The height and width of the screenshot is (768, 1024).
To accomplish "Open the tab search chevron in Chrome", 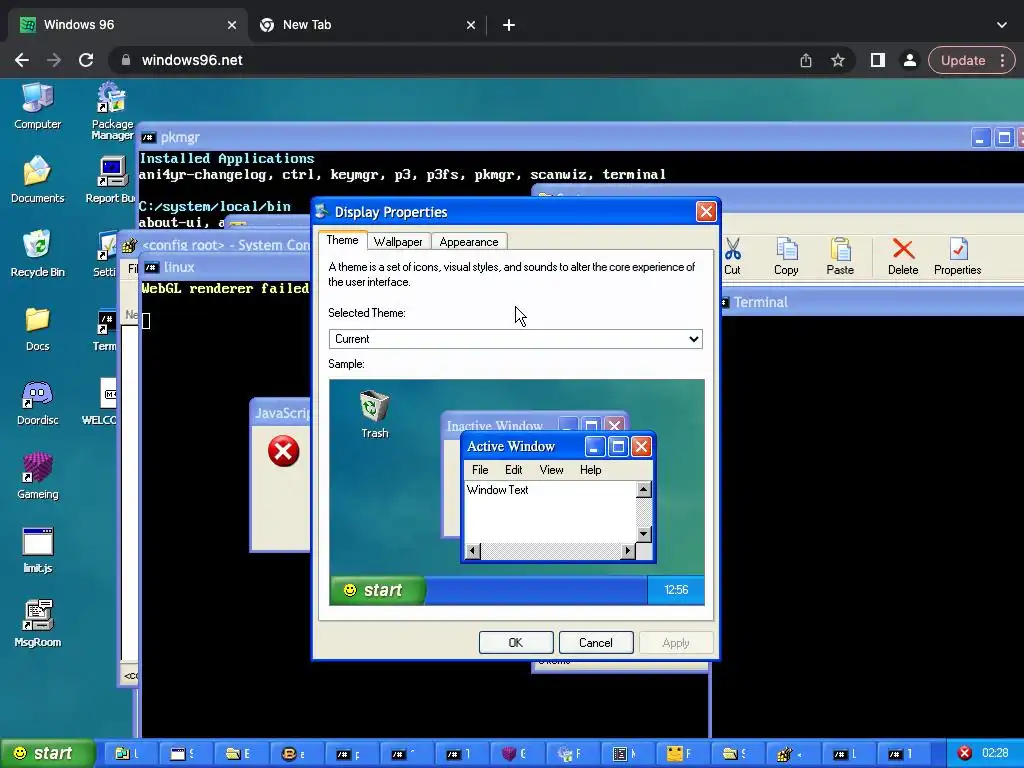I will 1002,25.
